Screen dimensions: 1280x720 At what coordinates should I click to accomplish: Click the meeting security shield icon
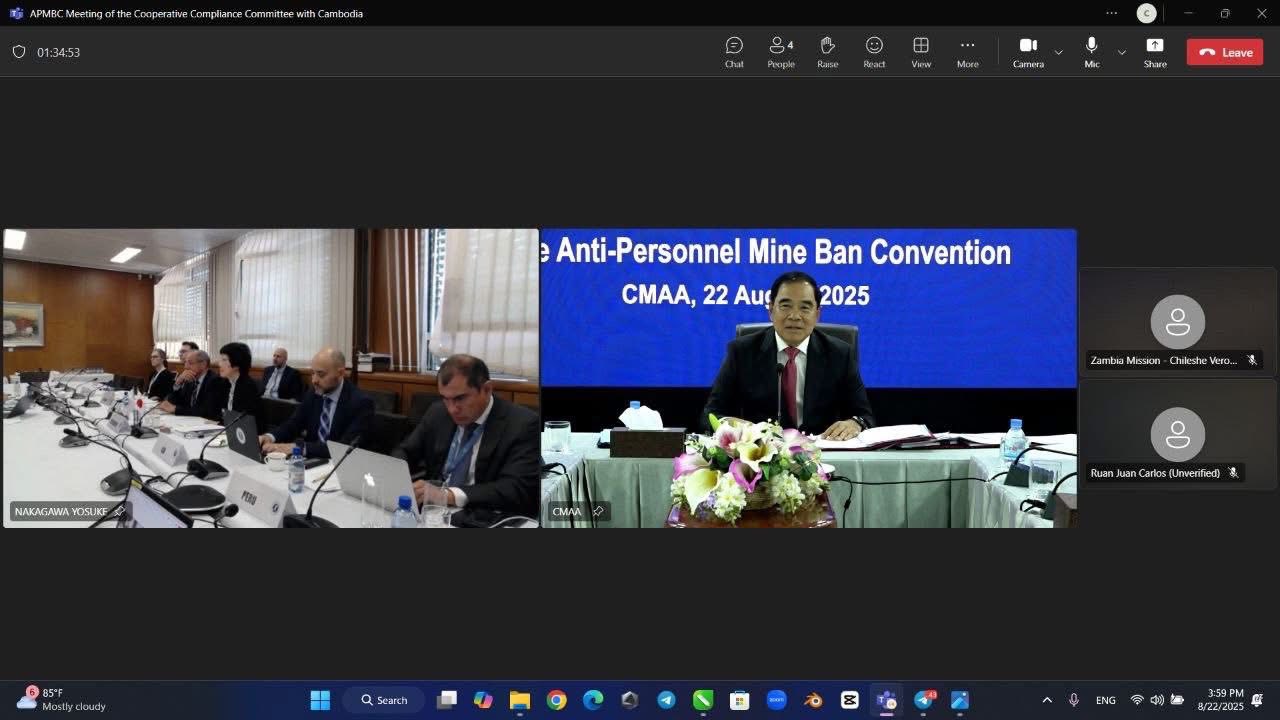pyautogui.click(x=19, y=52)
